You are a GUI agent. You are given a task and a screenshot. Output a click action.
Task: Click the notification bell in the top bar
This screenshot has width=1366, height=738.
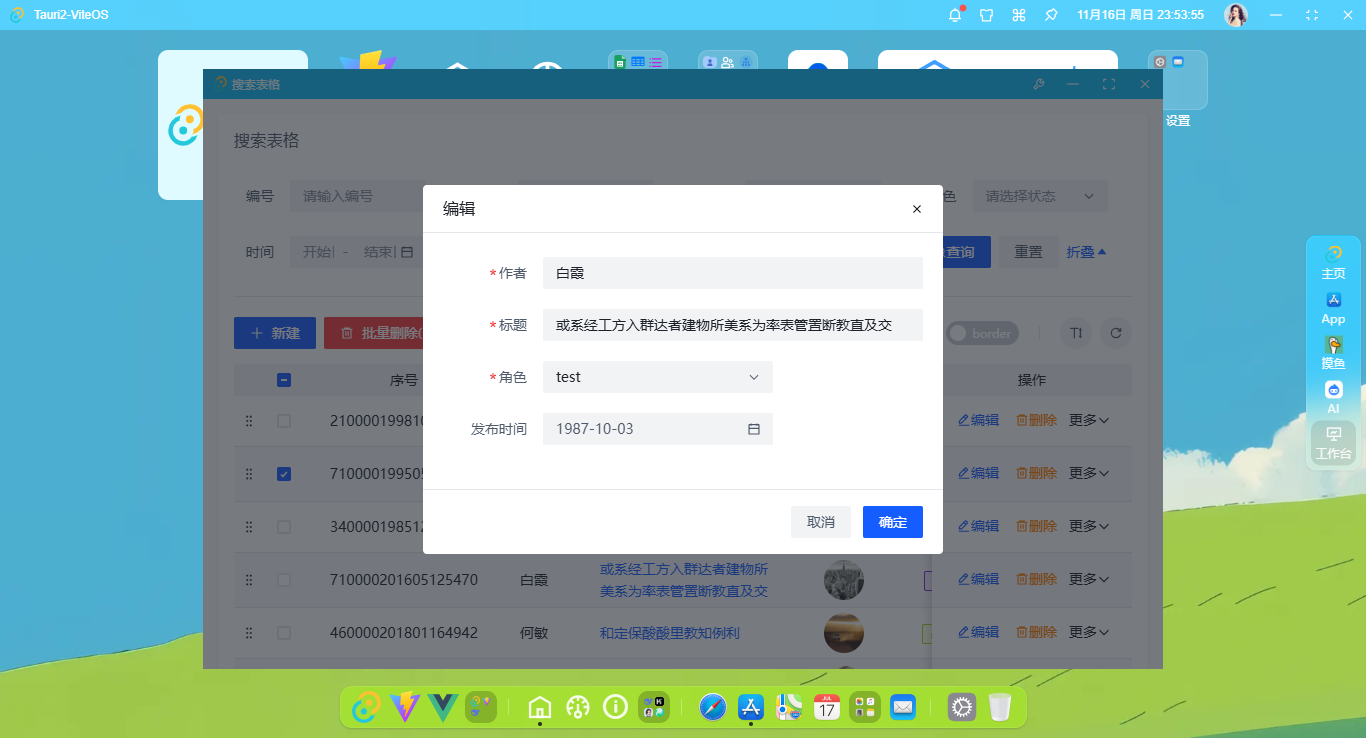pos(954,14)
